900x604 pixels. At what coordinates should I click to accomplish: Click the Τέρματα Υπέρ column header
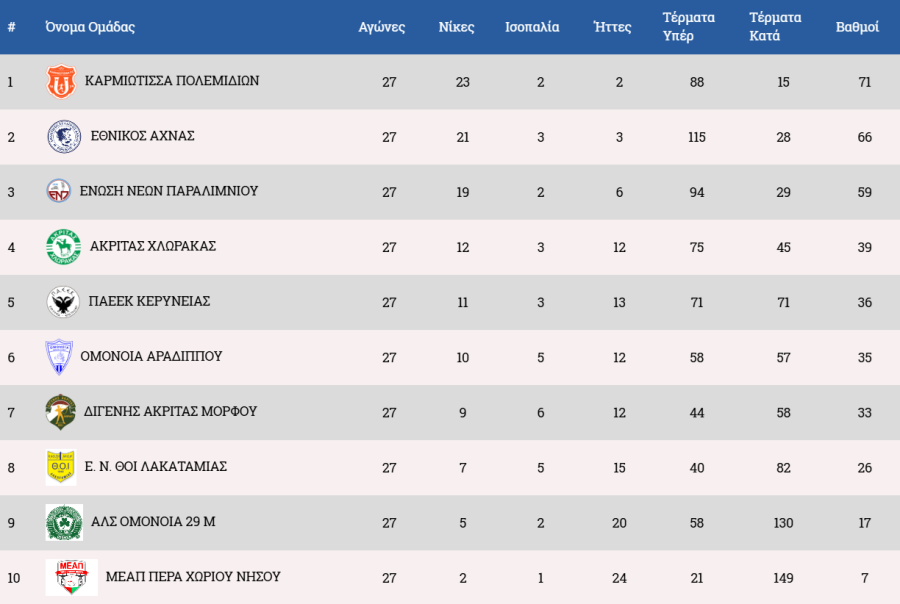689,26
